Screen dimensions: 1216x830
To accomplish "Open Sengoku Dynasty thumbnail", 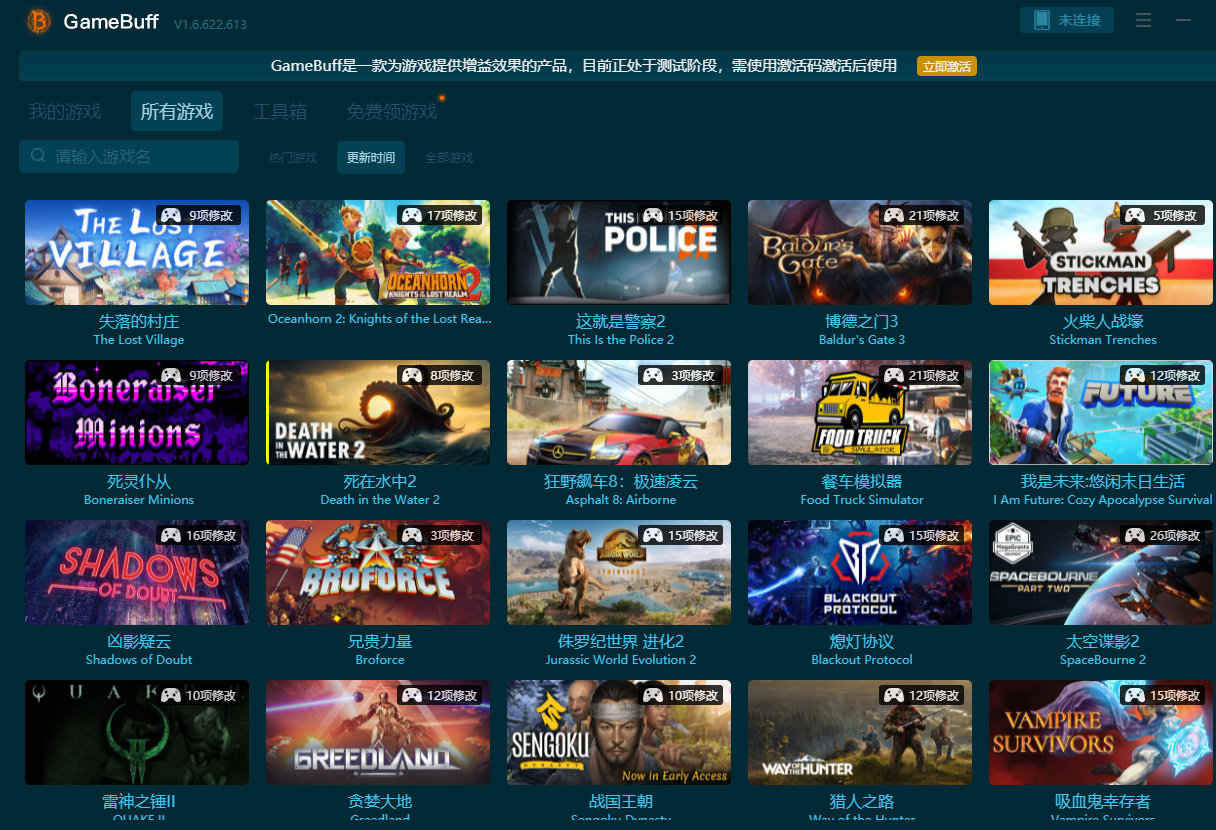I will [619, 732].
